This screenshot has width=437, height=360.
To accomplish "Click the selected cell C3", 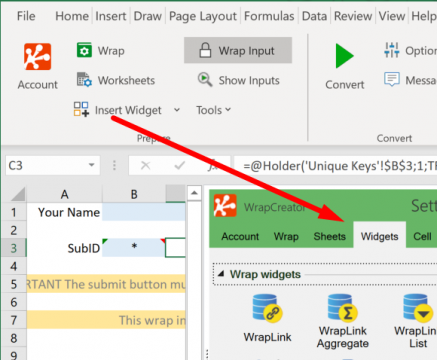I will click(x=175, y=247).
